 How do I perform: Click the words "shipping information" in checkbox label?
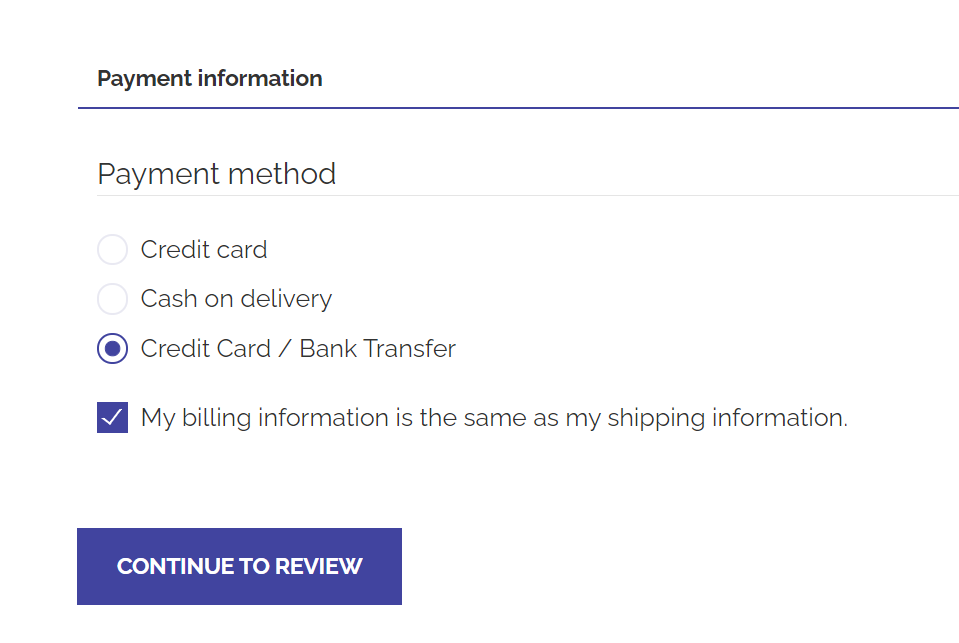[727, 418]
